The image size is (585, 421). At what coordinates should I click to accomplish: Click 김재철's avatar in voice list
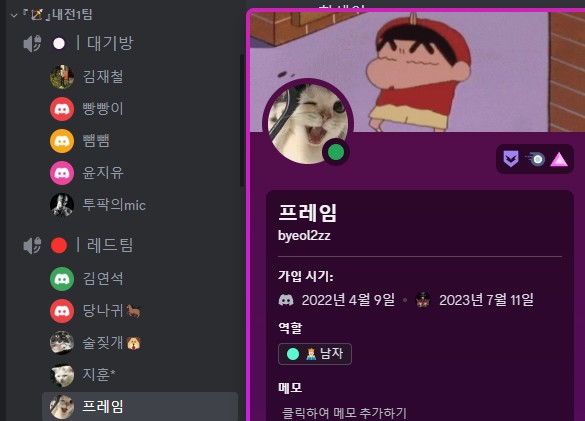(62, 77)
